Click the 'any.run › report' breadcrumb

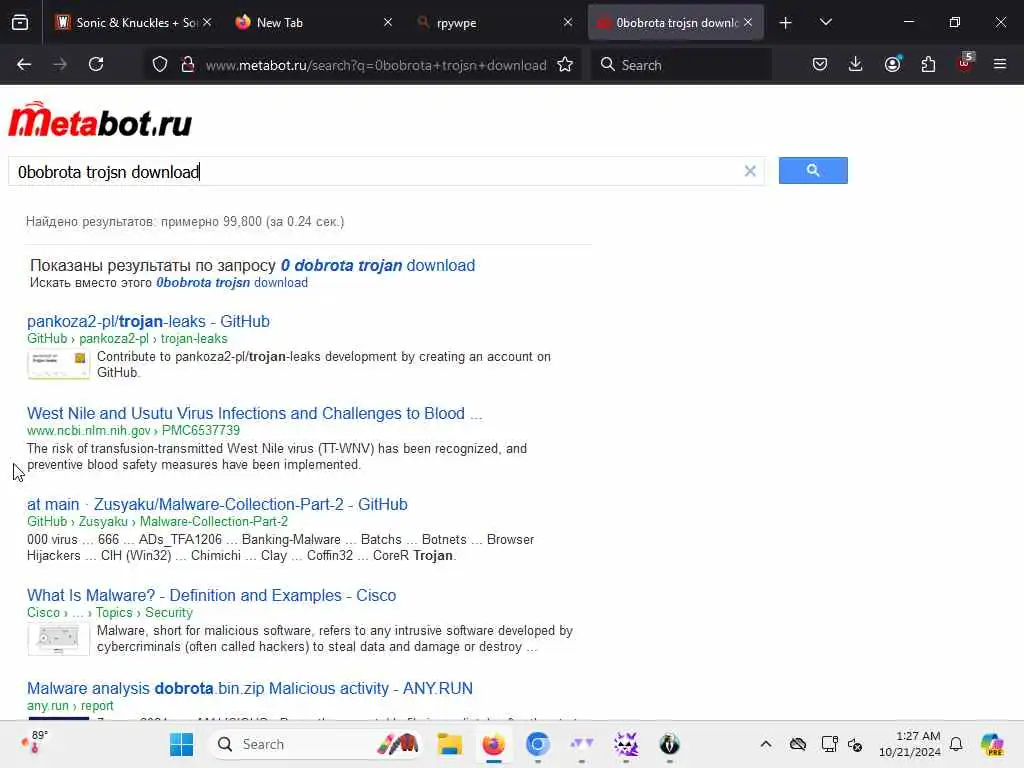click(x=70, y=706)
